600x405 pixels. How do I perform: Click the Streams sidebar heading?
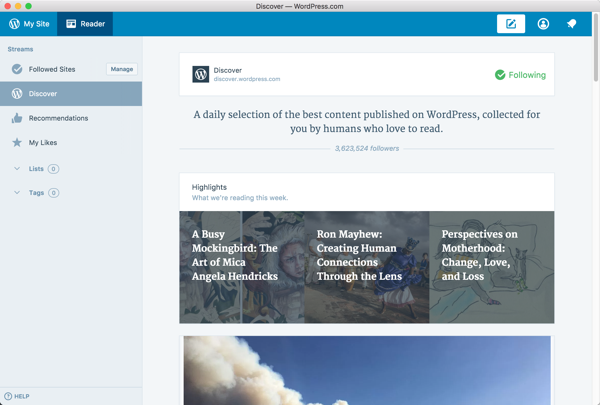pyautogui.click(x=20, y=49)
